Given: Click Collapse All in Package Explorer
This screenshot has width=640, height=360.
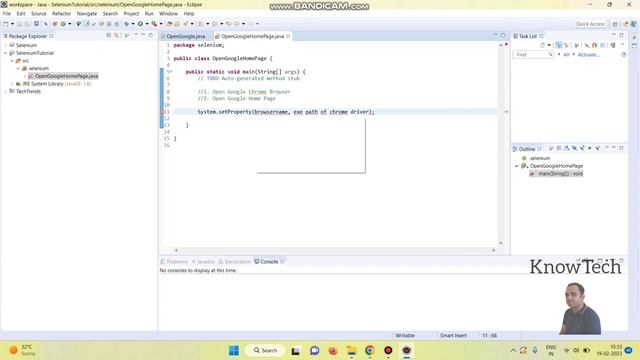Looking at the screenshot, I should click(109, 36).
